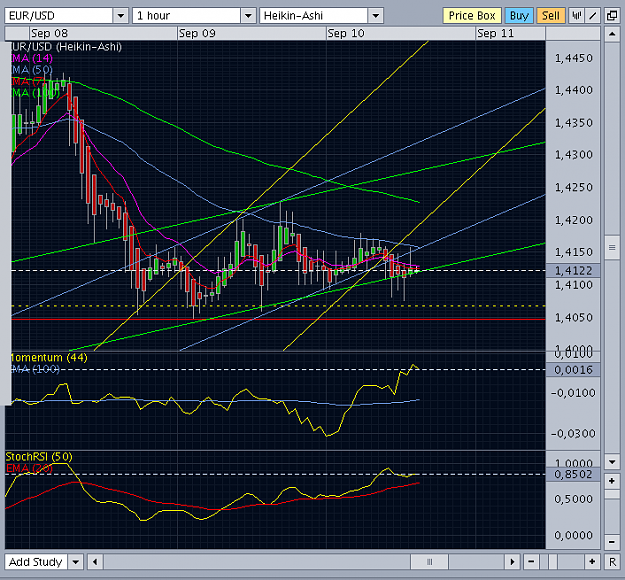This screenshot has width=625, height=580.
Task: Click the 0,0016 momentum value marker
Action: [573, 370]
